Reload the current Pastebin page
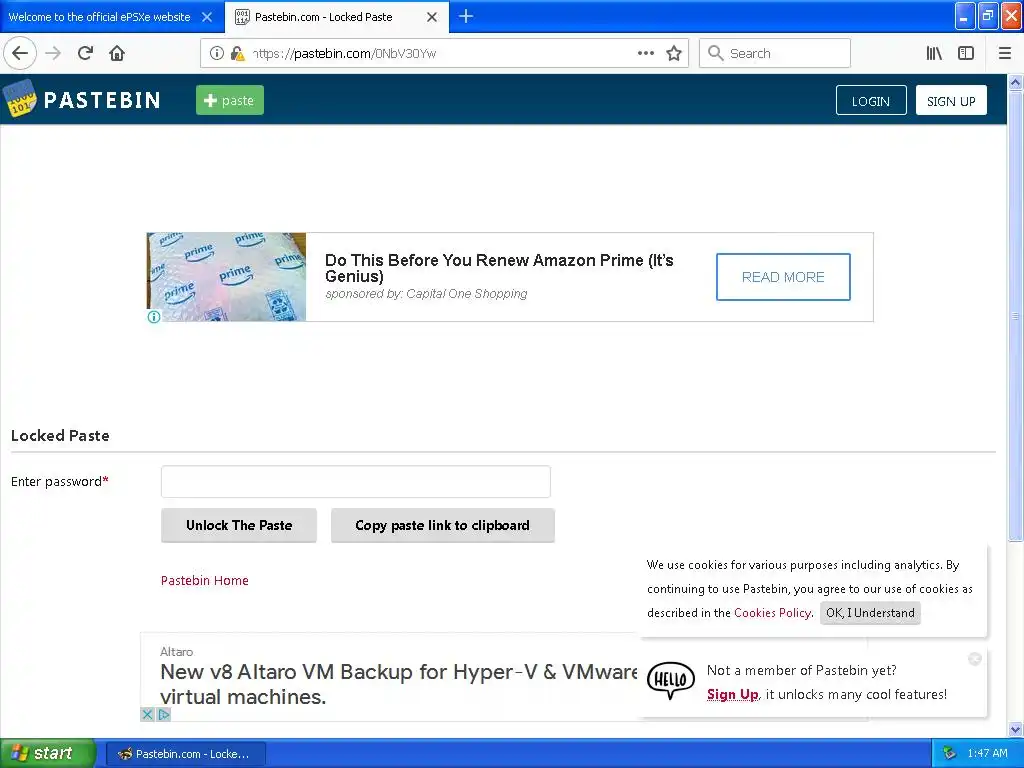Screen dimensions: 1024x768 click(86, 54)
